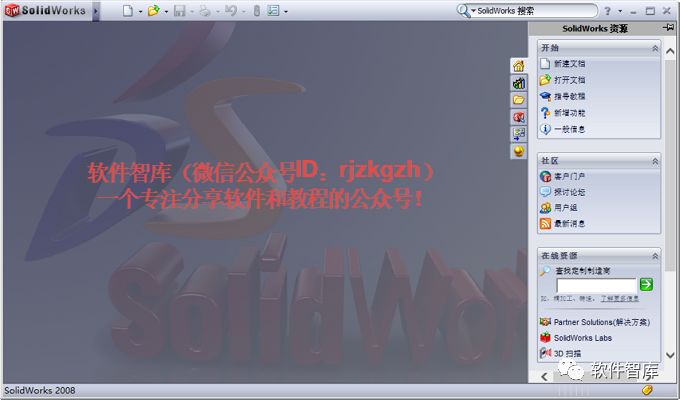The image size is (680, 400).
Task: Pin the SolidWorks 资源 task pane
Action: coord(668,28)
